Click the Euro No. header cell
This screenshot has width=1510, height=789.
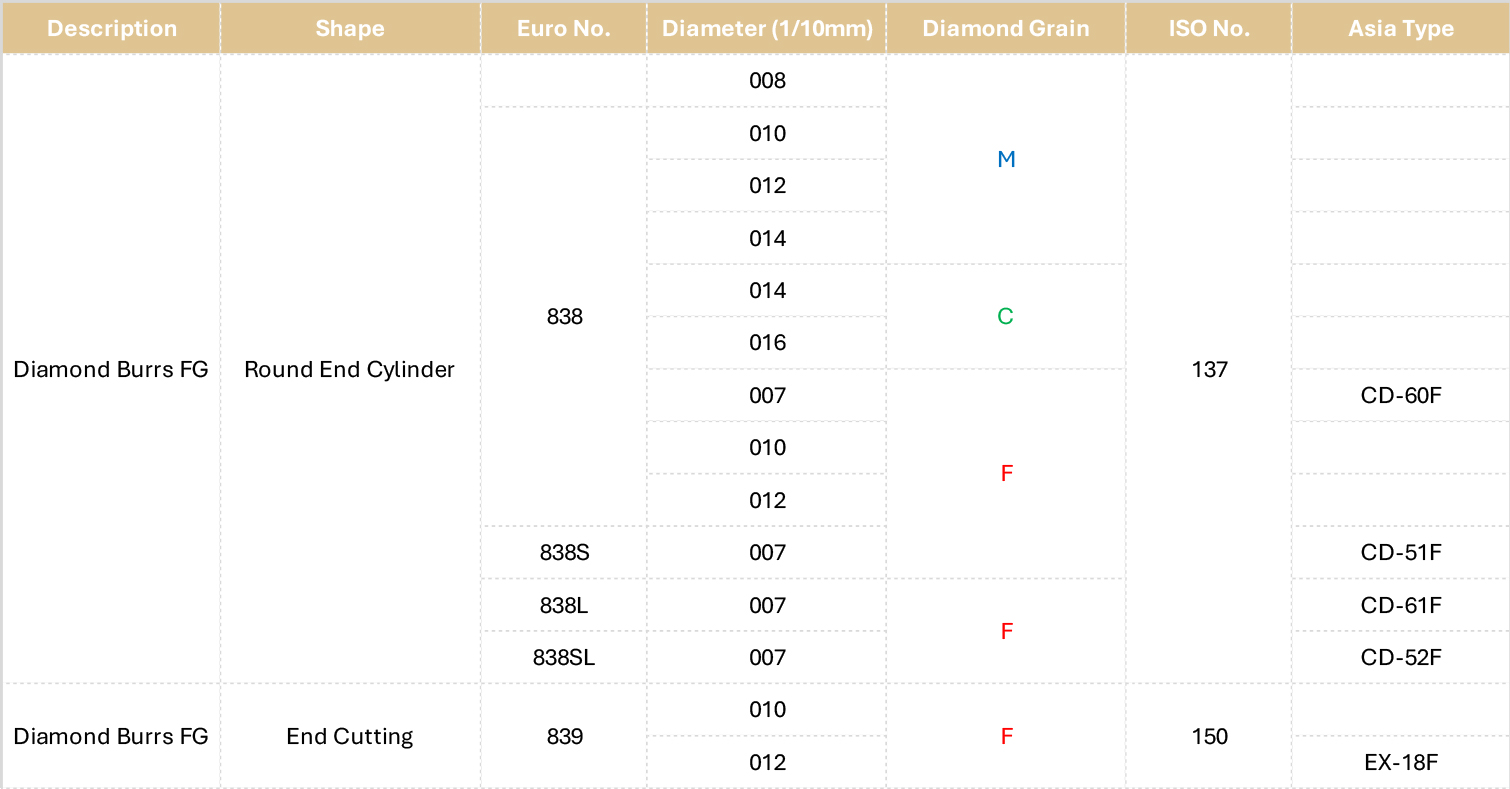click(564, 28)
